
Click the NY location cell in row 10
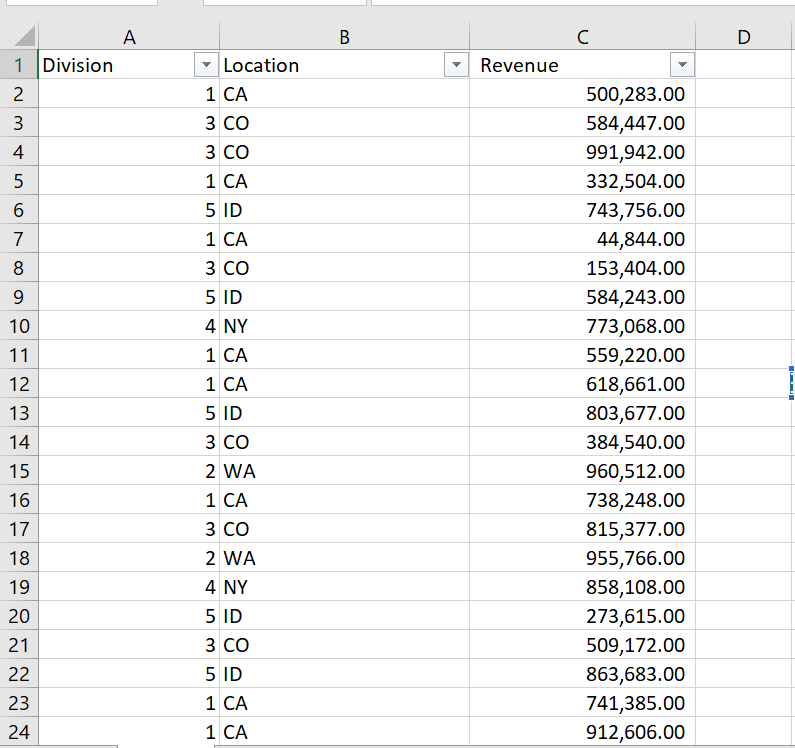pos(236,326)
